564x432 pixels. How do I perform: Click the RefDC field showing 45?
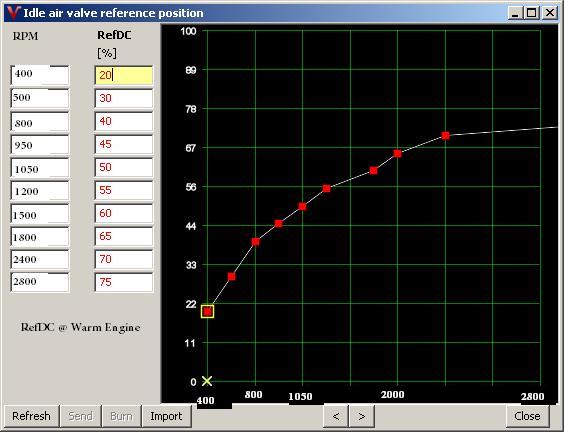tap(124, 144)
